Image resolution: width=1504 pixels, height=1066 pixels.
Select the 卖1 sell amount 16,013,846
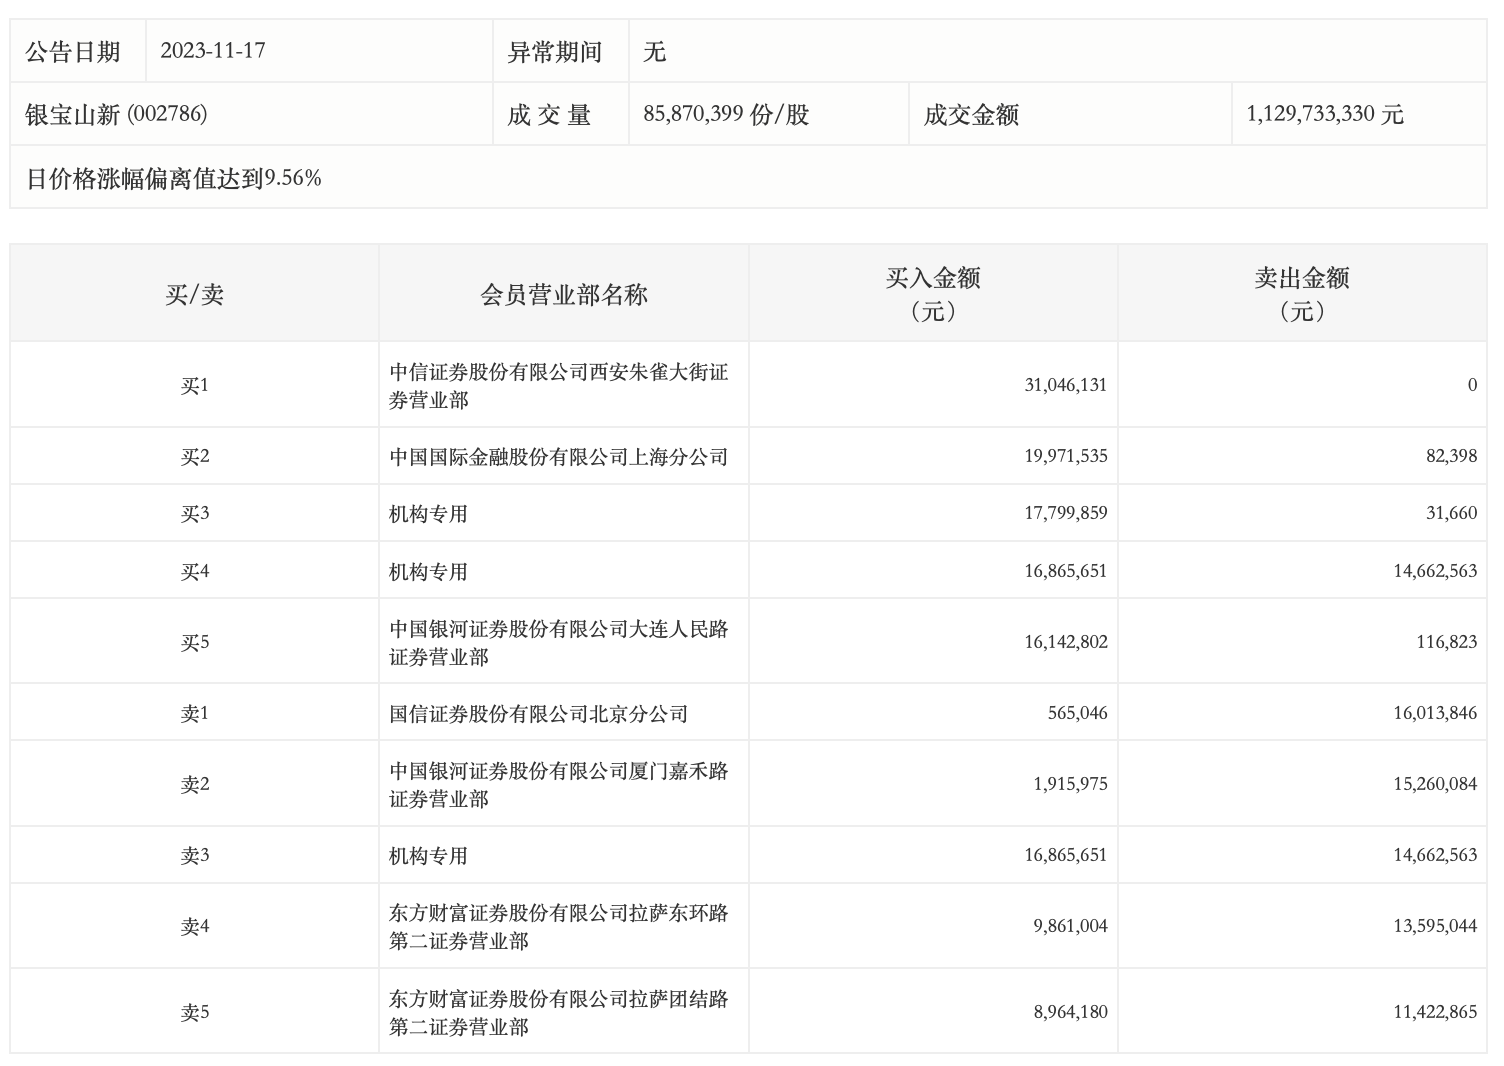[1434, 713]
